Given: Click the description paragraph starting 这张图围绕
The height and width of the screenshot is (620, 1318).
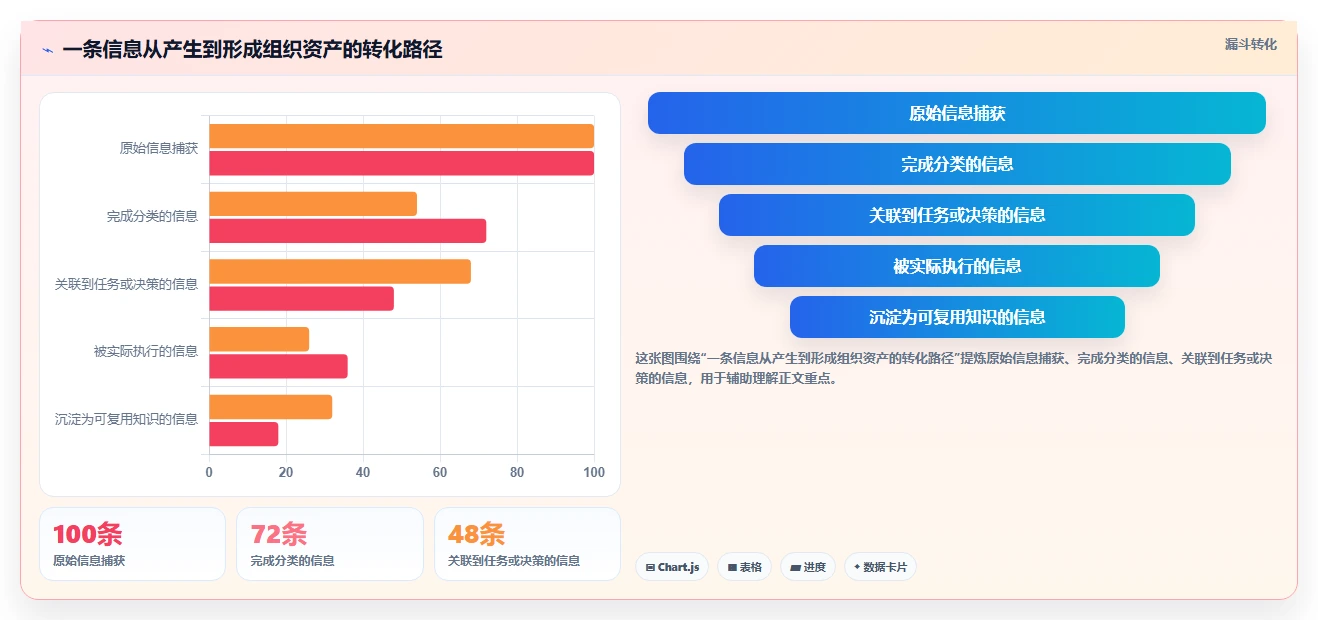Looking at the screenshot, I should pos(953,368).
